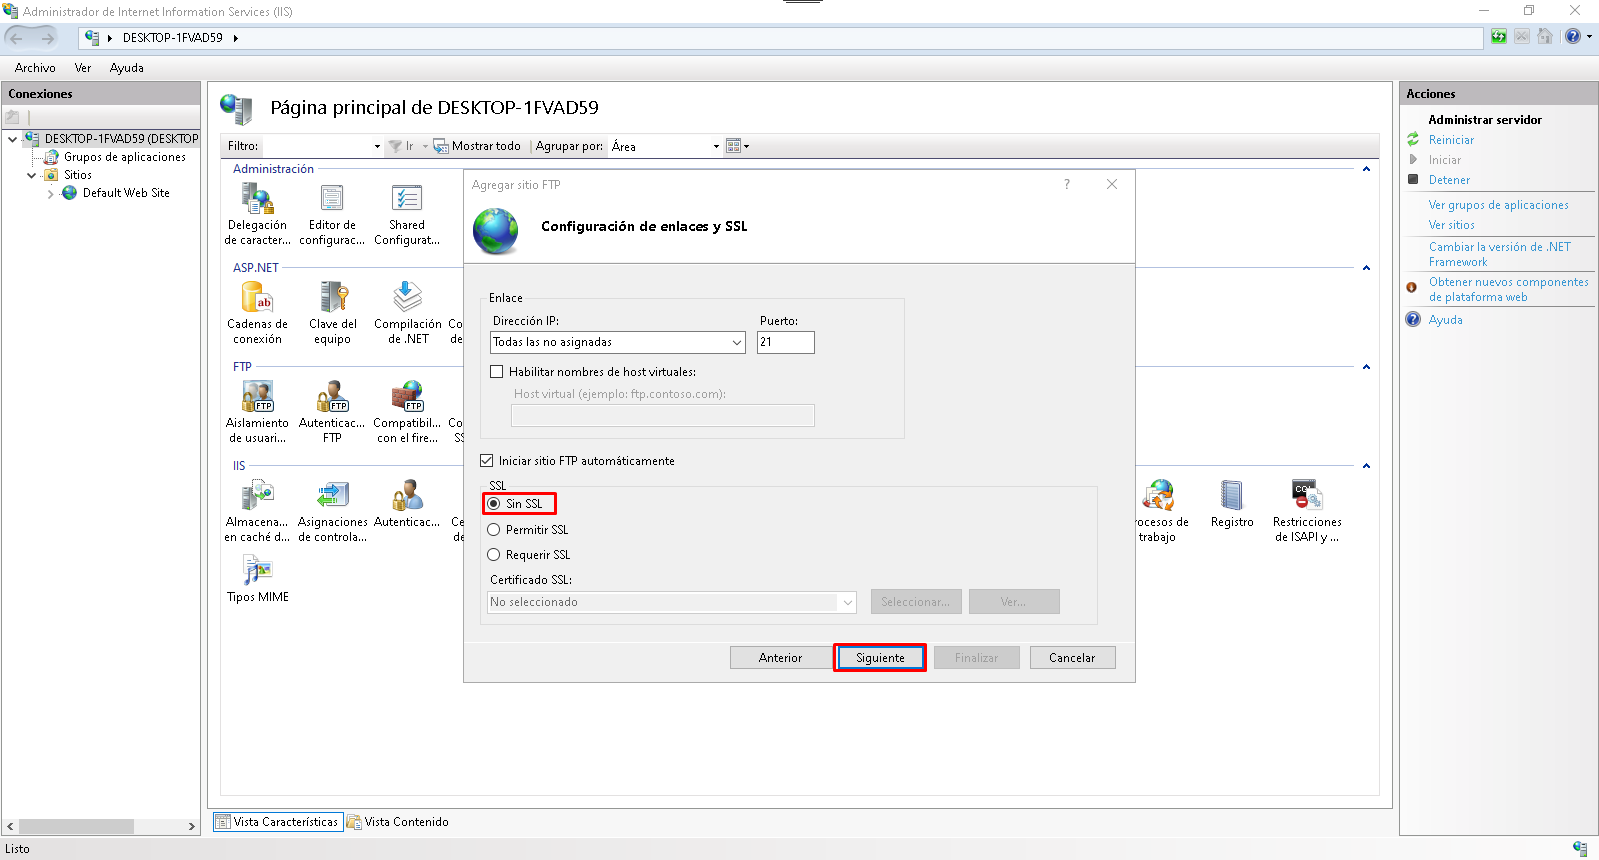Expand Default Web Site tree node
The image size is (1599, 860).
coord(51,194)
